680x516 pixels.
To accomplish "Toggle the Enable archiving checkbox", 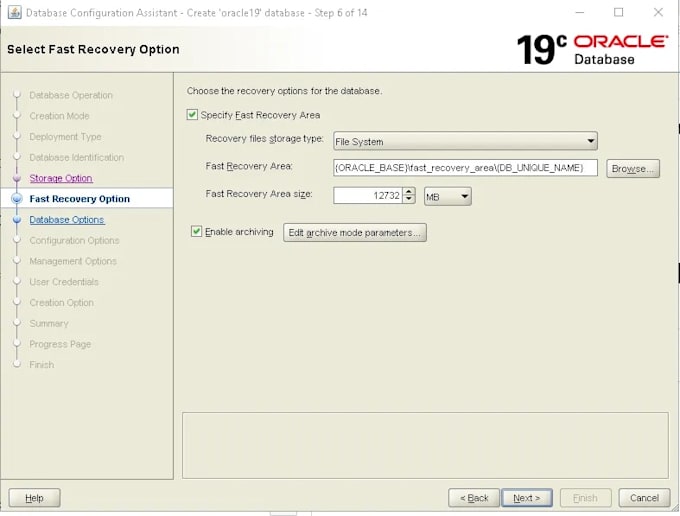I will pyautogui.click(x=196, y=232).
